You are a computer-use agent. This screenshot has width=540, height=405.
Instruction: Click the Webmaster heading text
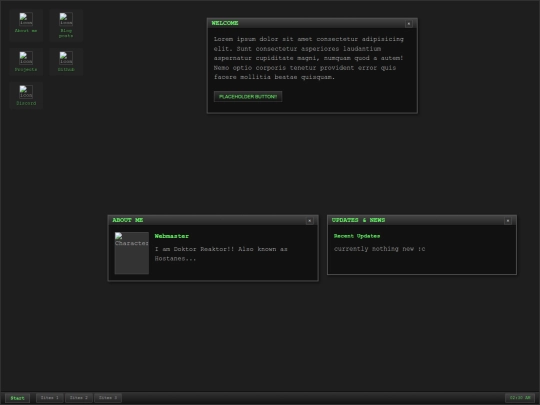point(172,236)
